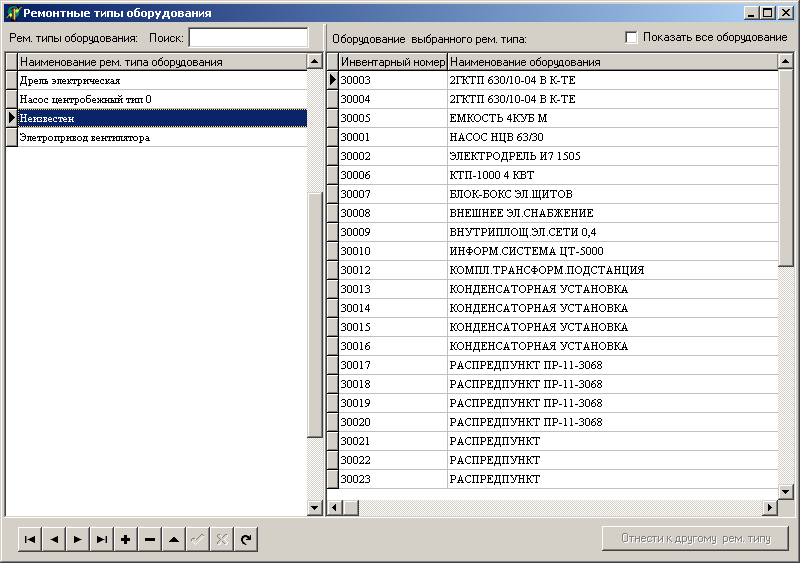The image size is (800, 563).
Task: Cancel edit with X navigator button
Action: click(222, 539)
